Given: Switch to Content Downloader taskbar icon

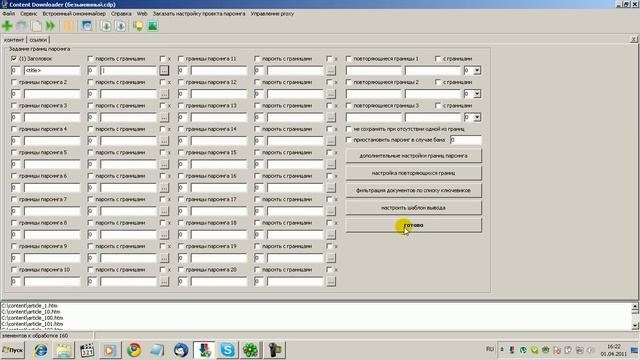Looking at the screenshot, I should (204, 350).
